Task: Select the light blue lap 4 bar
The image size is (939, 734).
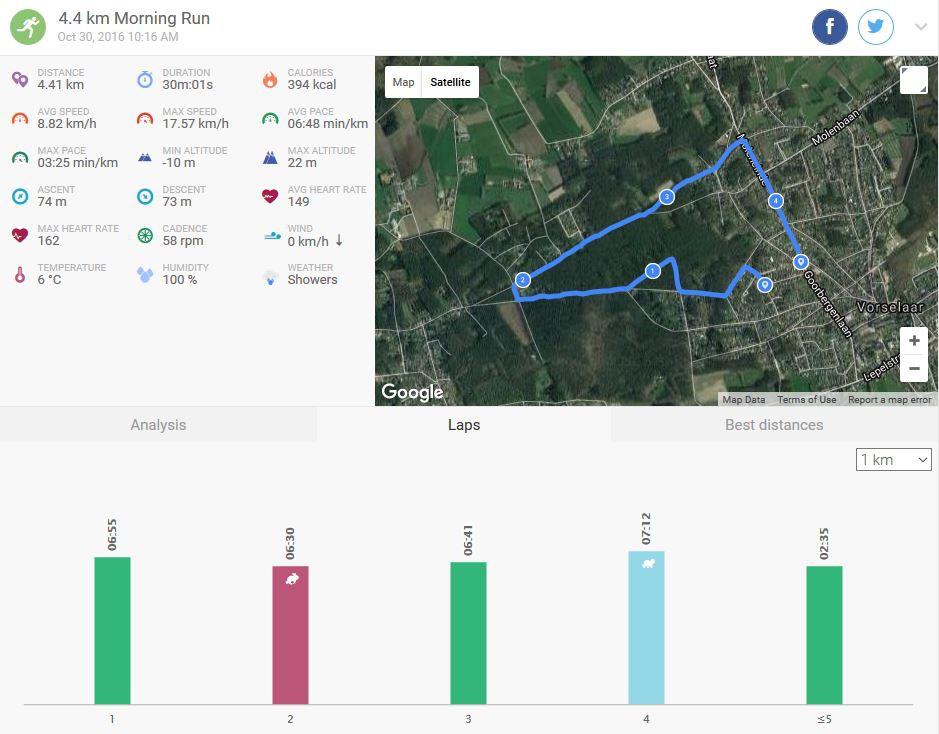Action: click(646, 627)
